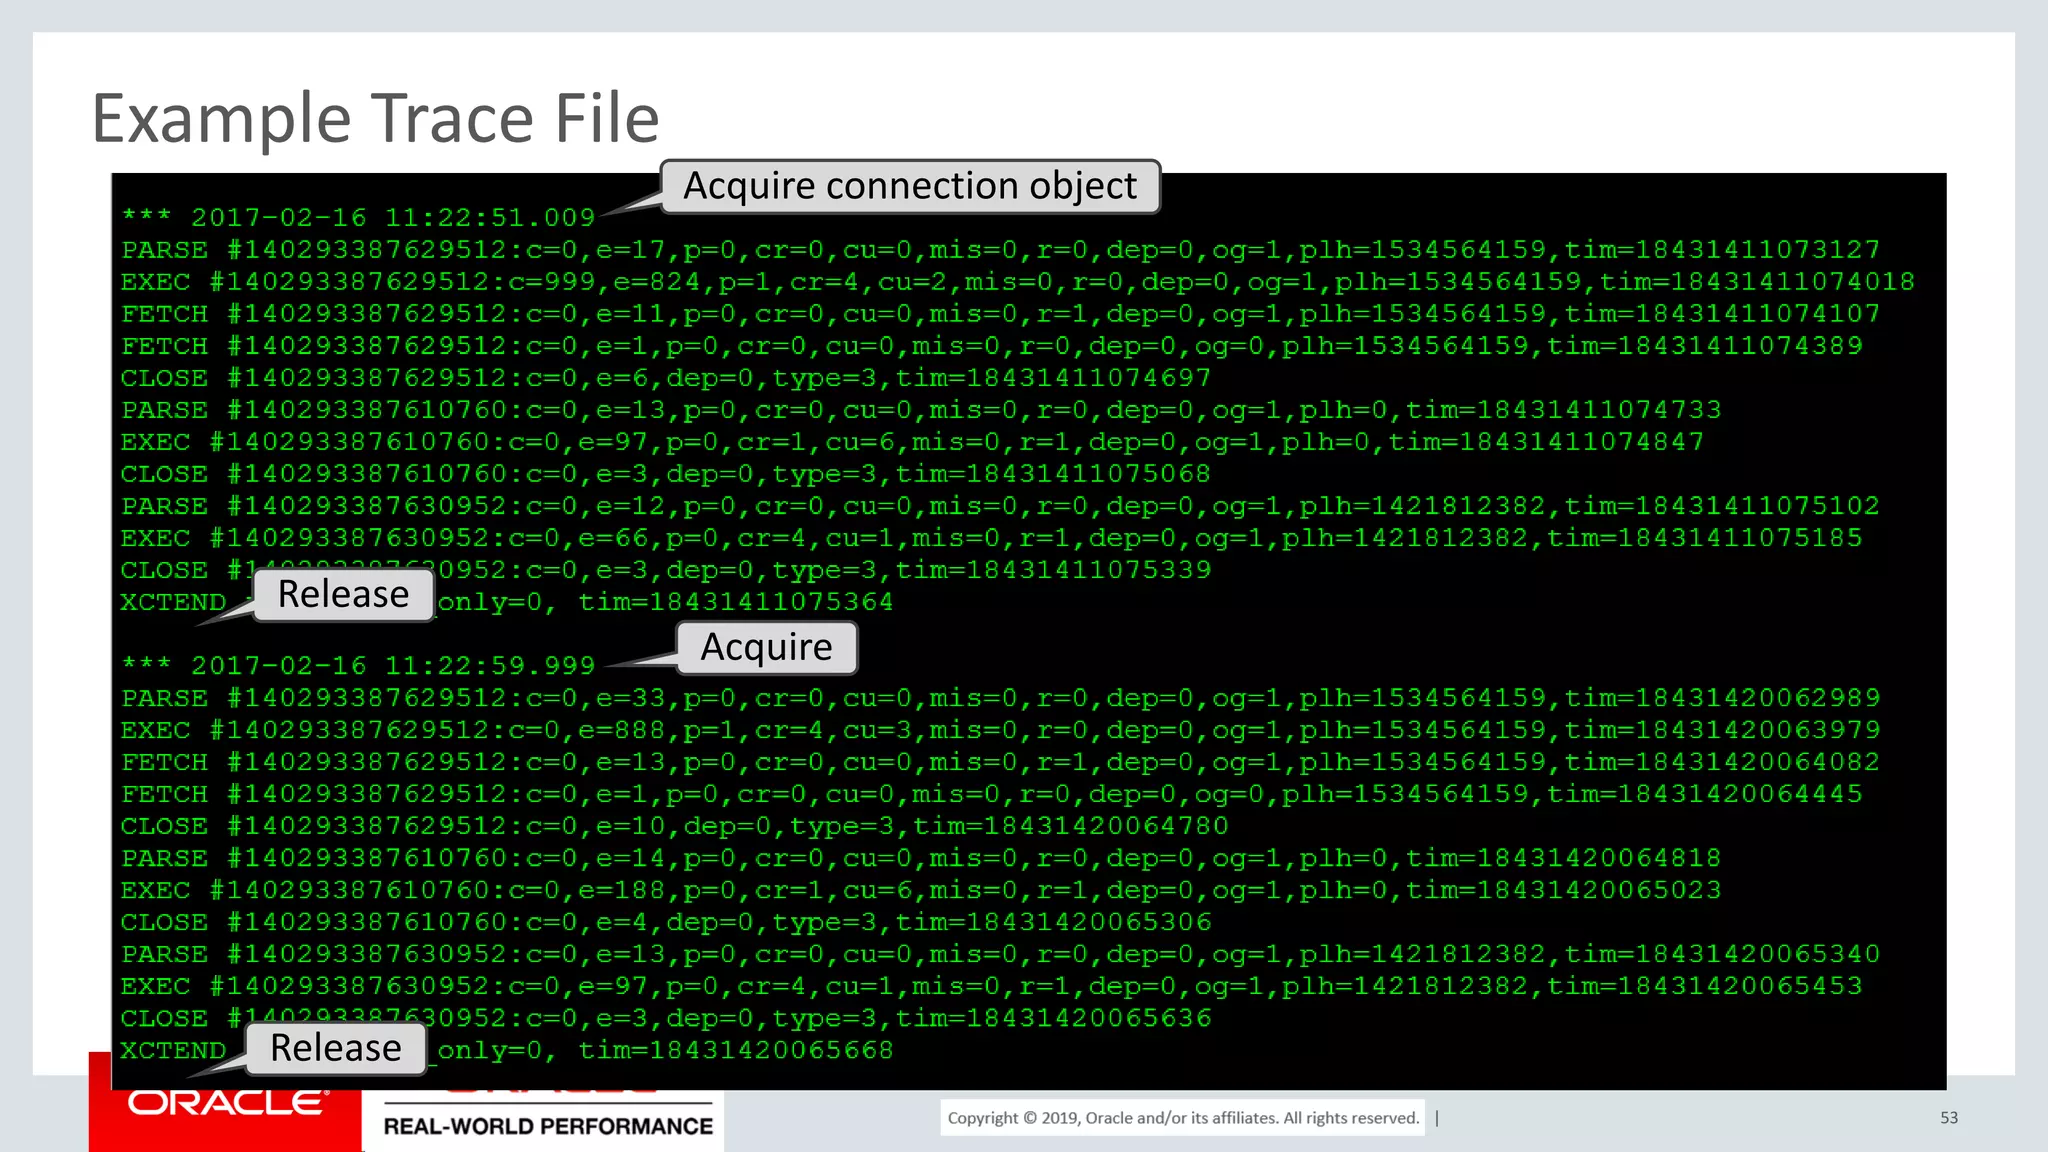
Task: Select the PARSE line with tim=18431411075102
Action: (1000, 505)
